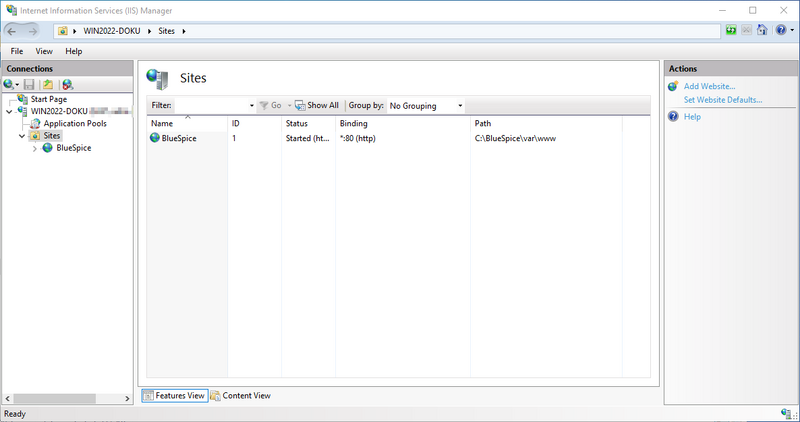Click the Application Pools icon in tree
This screenshot has width=800, height=422.
coord(35,123)
